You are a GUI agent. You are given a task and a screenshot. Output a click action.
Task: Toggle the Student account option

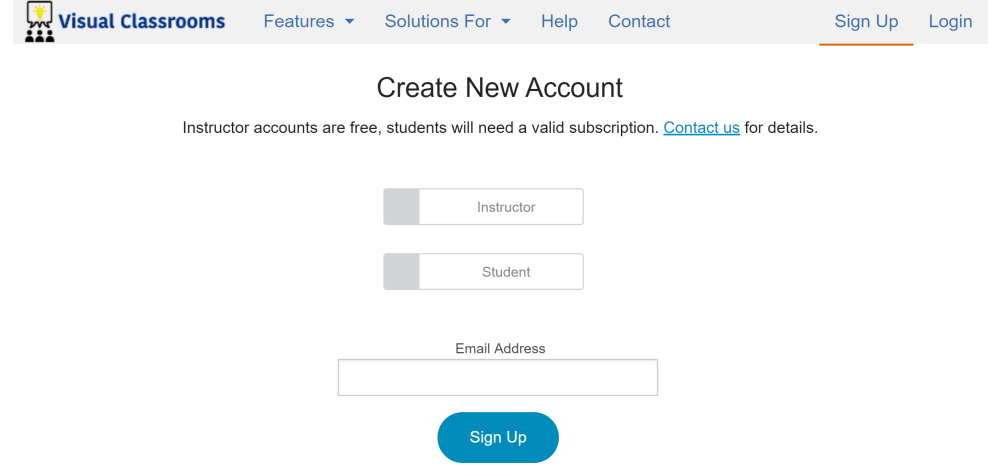tap(505, 272)
